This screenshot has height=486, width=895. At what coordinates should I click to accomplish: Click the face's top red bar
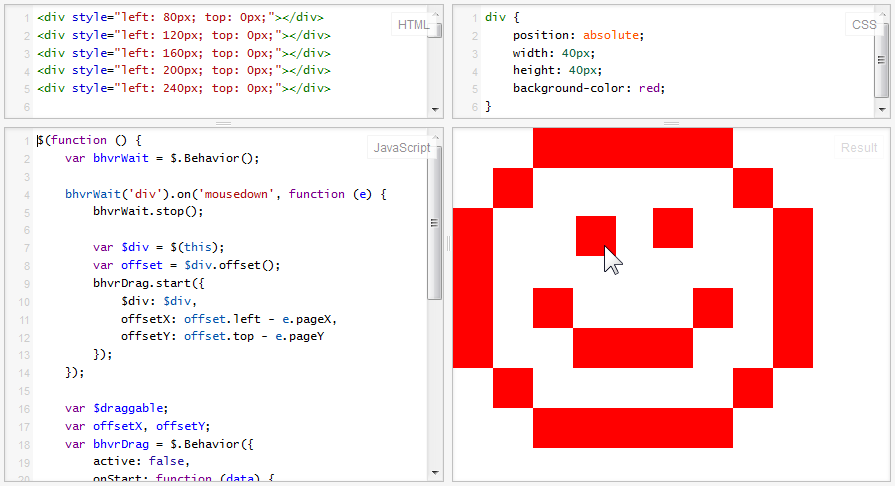633,148
